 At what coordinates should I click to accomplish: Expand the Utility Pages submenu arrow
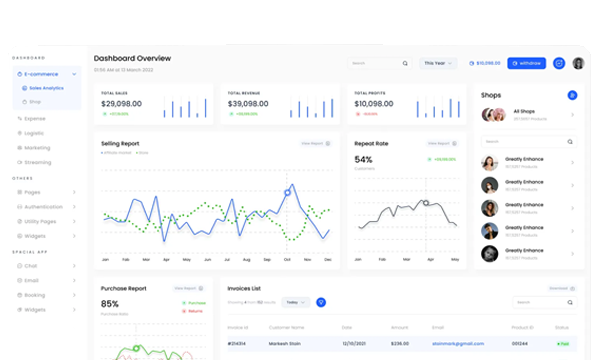pyautogui.click(x=74, y=221)
